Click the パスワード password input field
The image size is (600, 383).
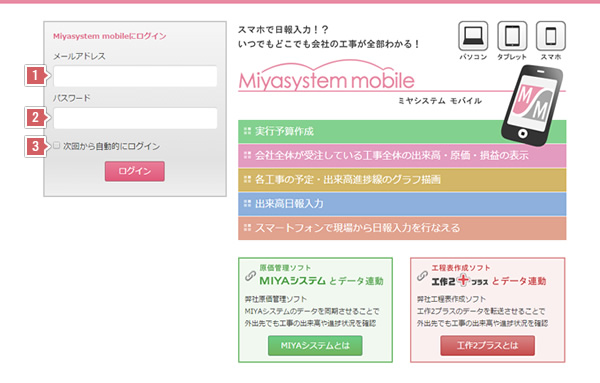coord(135,118)
